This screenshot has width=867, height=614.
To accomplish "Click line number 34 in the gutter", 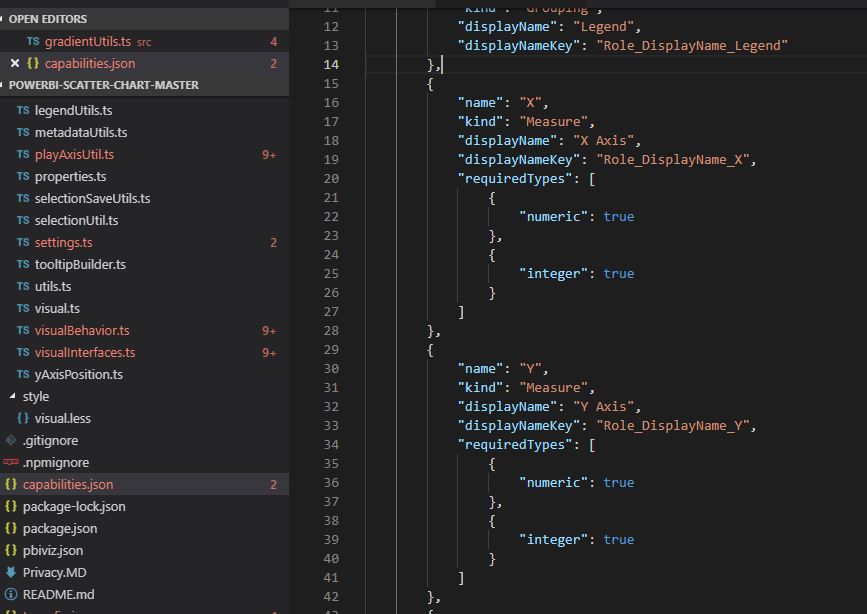I will pyautogui.click(x=331, y=445).
